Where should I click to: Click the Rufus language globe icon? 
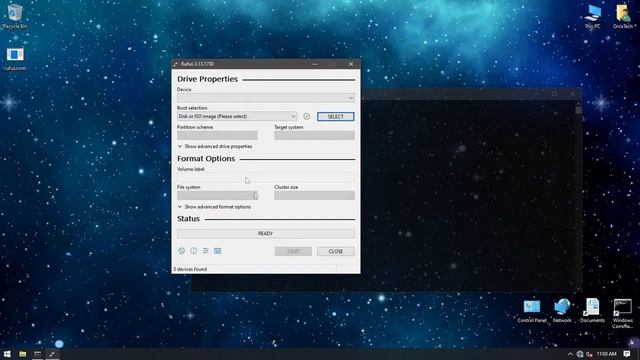tap(182, 251)
